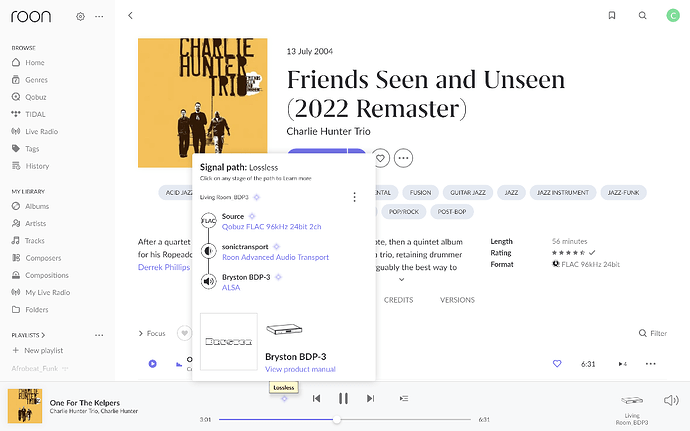Open Tags in sidebar
The height and width of the screenshot is (431, 690).
click(x=25, y=149)
